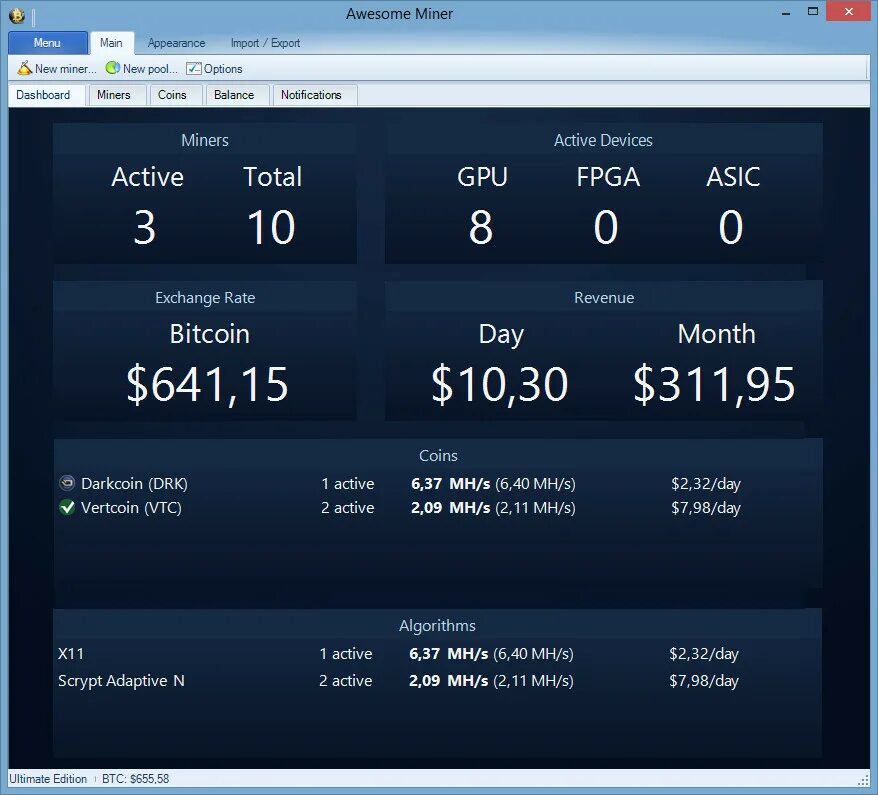Select the X11 algorithm row
The width and height of the screenshot is (878, 795).
pyautogui.click(x=71, y=653)
